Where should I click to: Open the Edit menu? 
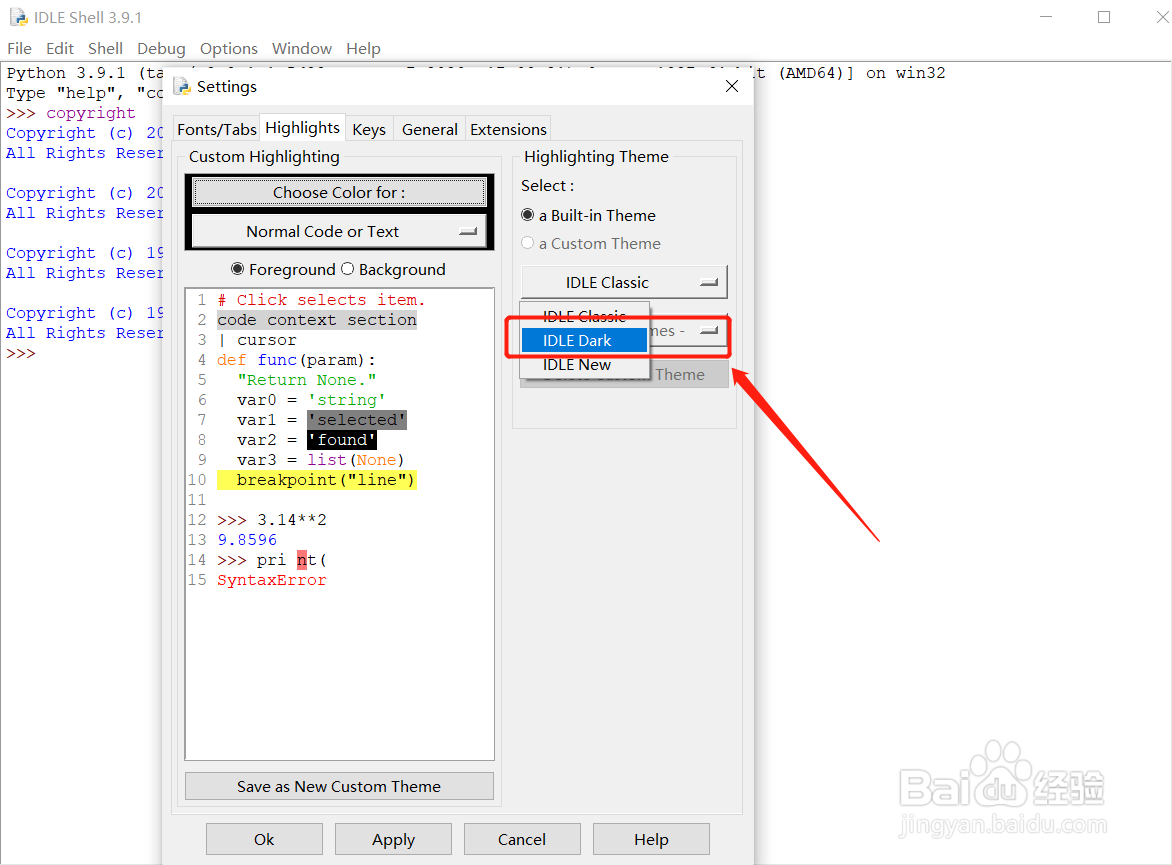tap(60, 49)
